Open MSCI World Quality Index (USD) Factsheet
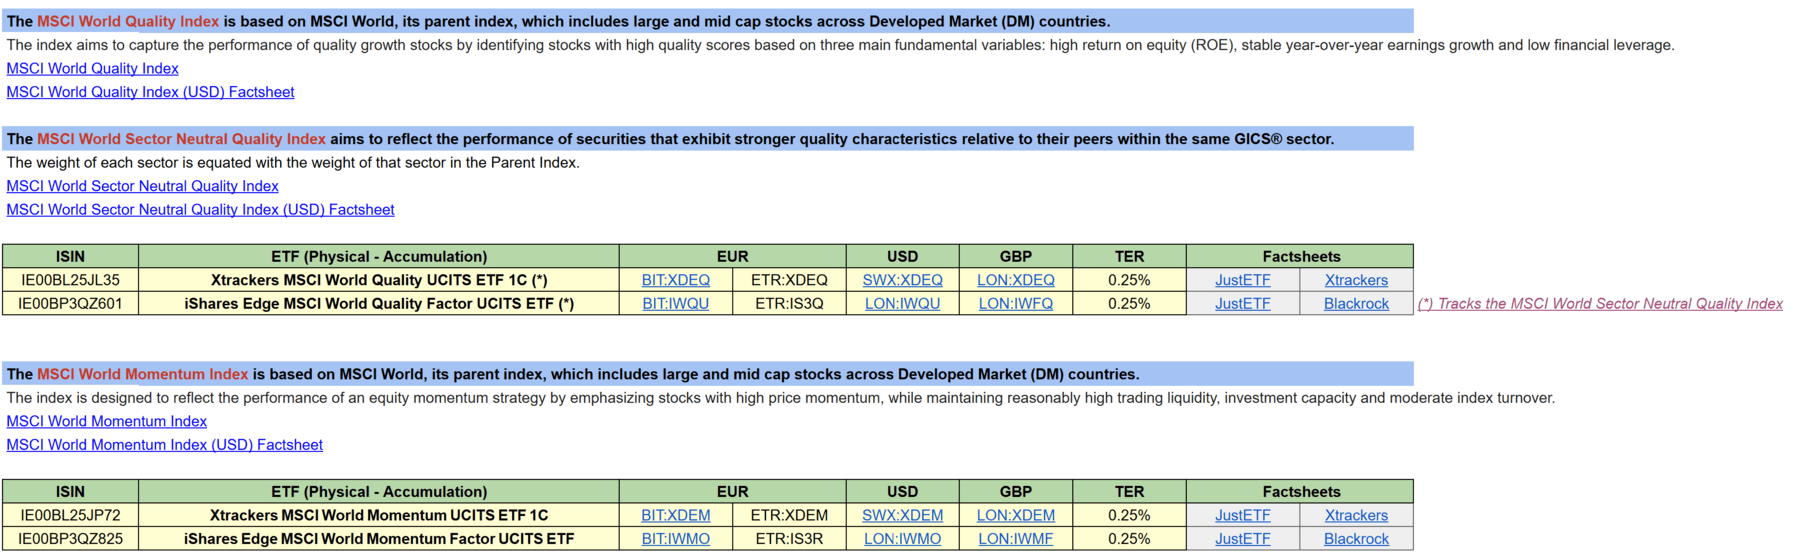This screenshot has height=559, width=1793. tap(150, 92)
